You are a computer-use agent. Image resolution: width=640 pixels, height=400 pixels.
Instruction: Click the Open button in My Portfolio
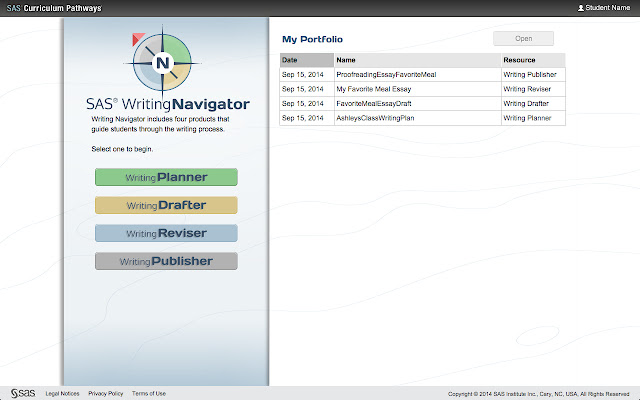click(x=523, y=38)
